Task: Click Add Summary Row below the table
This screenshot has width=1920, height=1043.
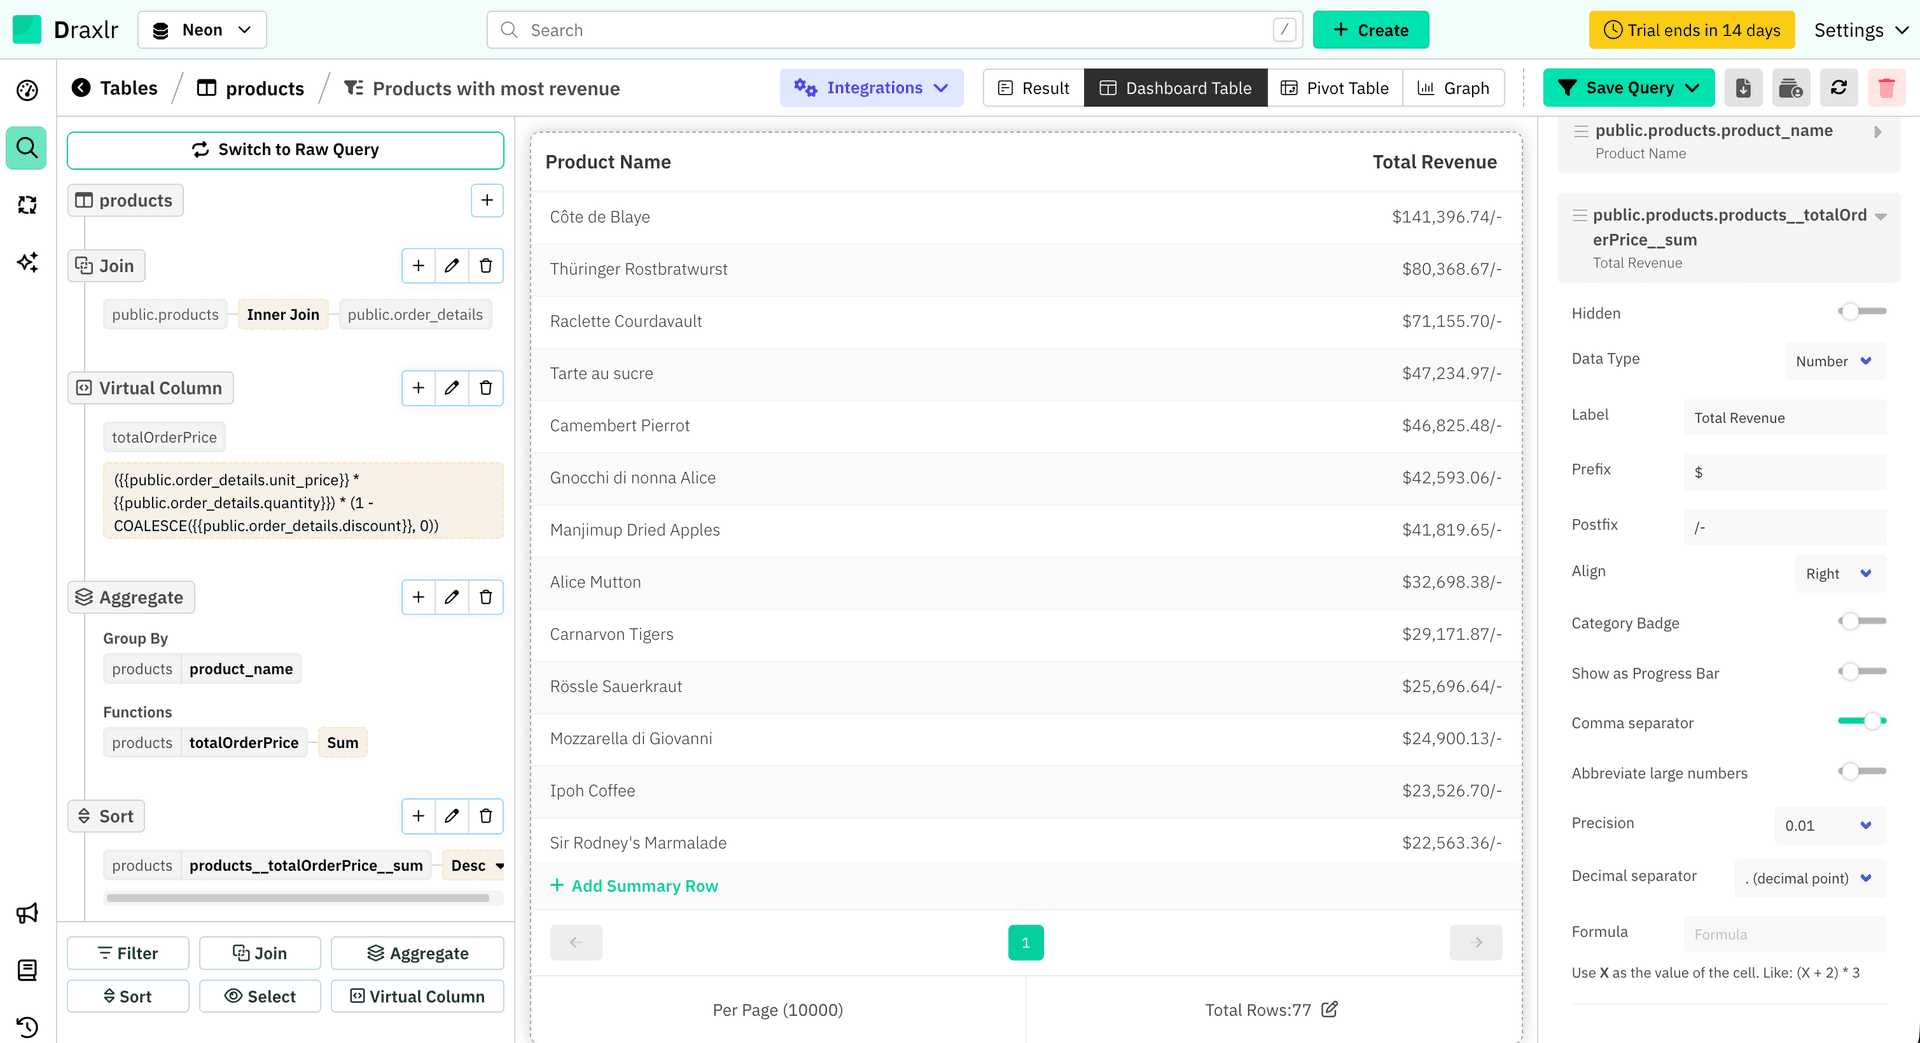Action: (x=634, y=886)
